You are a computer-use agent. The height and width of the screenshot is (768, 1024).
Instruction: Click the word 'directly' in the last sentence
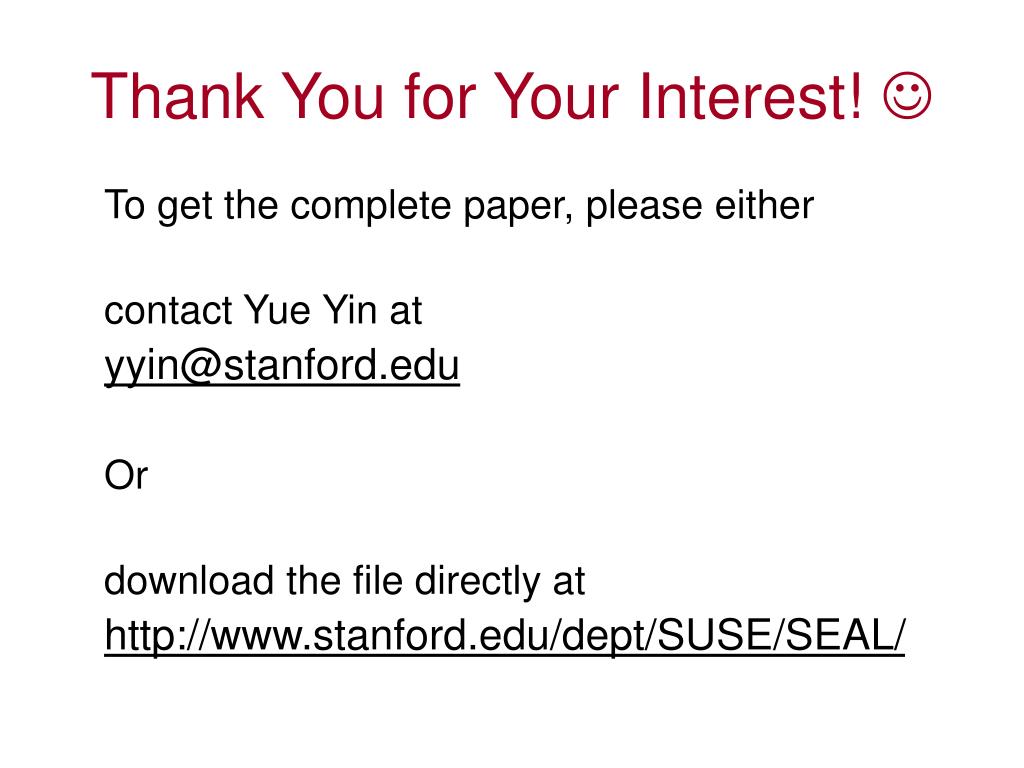click(477, 581)
